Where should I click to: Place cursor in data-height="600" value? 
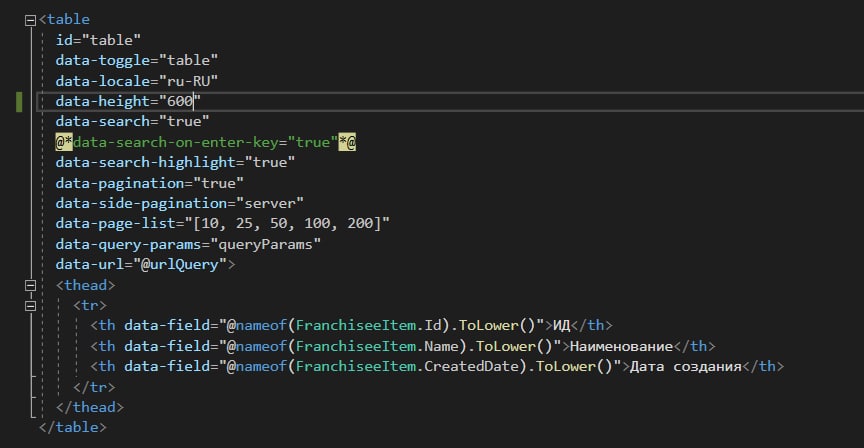tap(180, 101)
